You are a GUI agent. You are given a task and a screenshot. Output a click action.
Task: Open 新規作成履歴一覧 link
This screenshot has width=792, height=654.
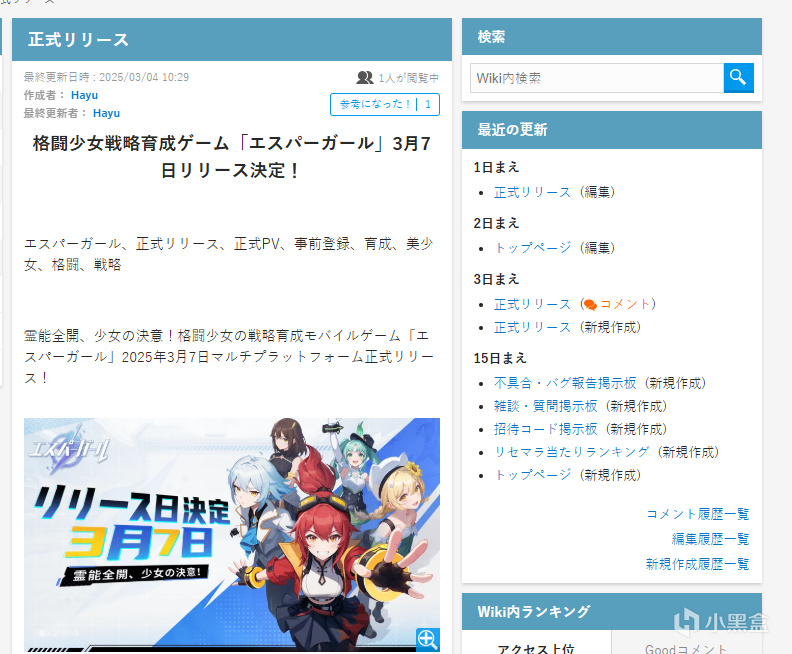[x=697, y=564]
